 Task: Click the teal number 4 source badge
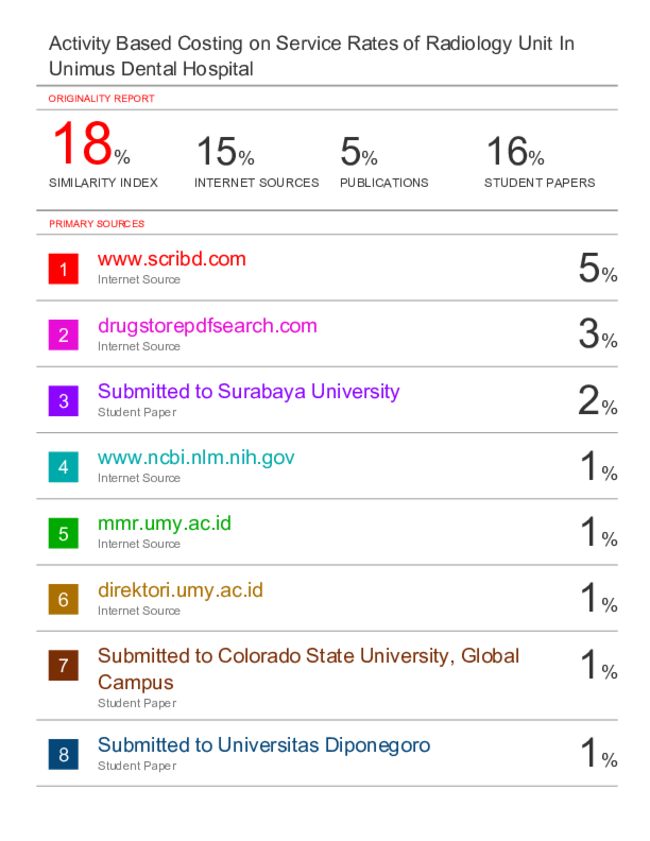tap(63, 467)
